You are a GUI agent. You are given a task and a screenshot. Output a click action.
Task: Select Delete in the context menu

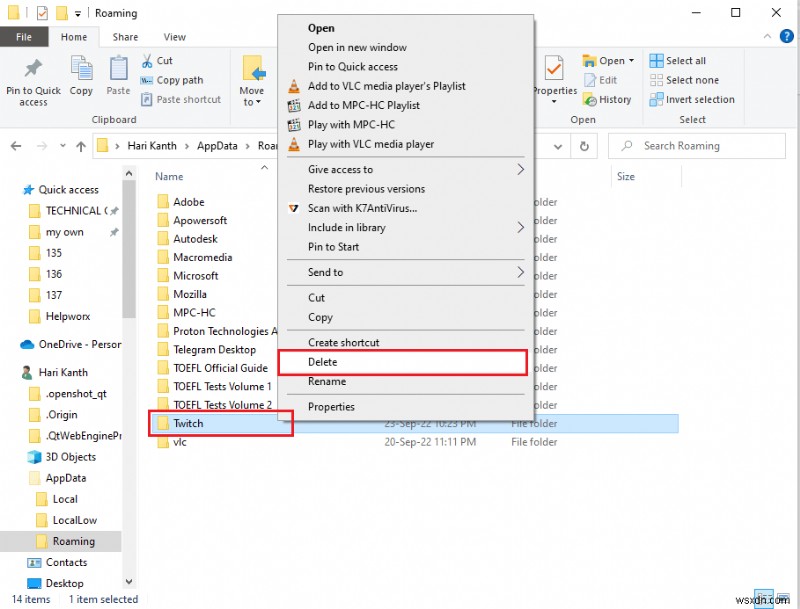(x=323, y=362)
